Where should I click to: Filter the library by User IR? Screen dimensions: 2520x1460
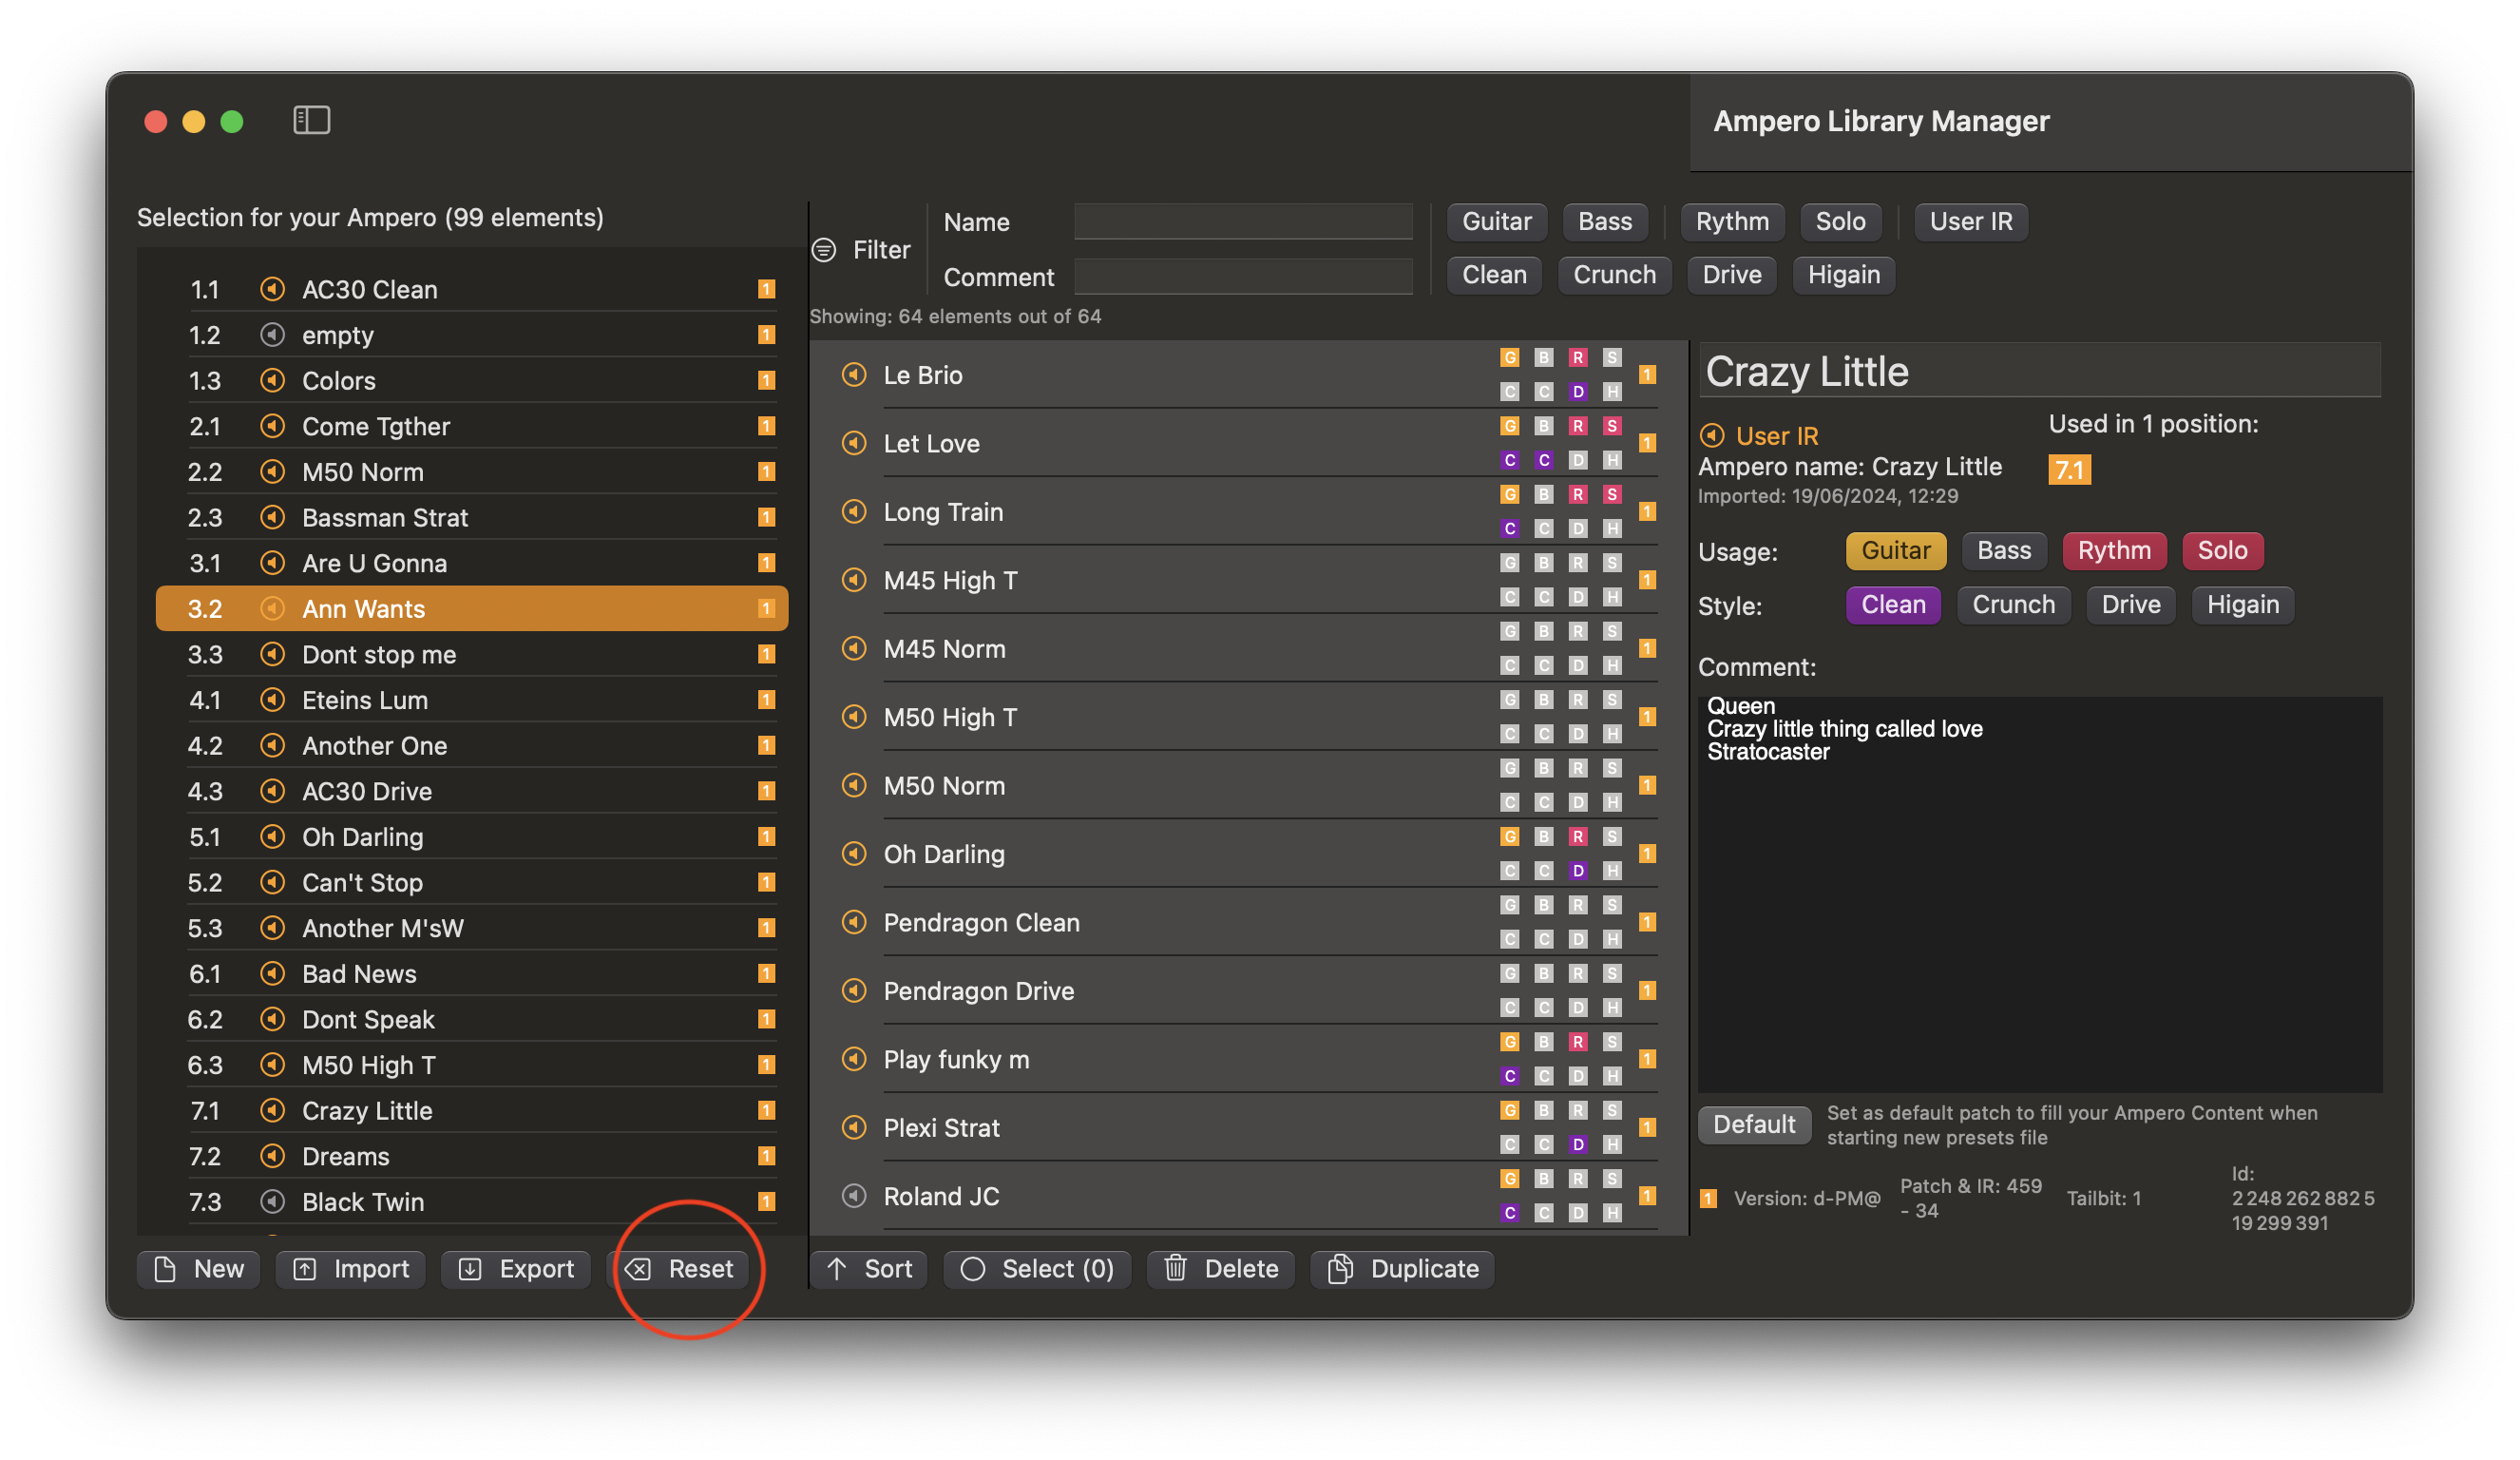1970,221
